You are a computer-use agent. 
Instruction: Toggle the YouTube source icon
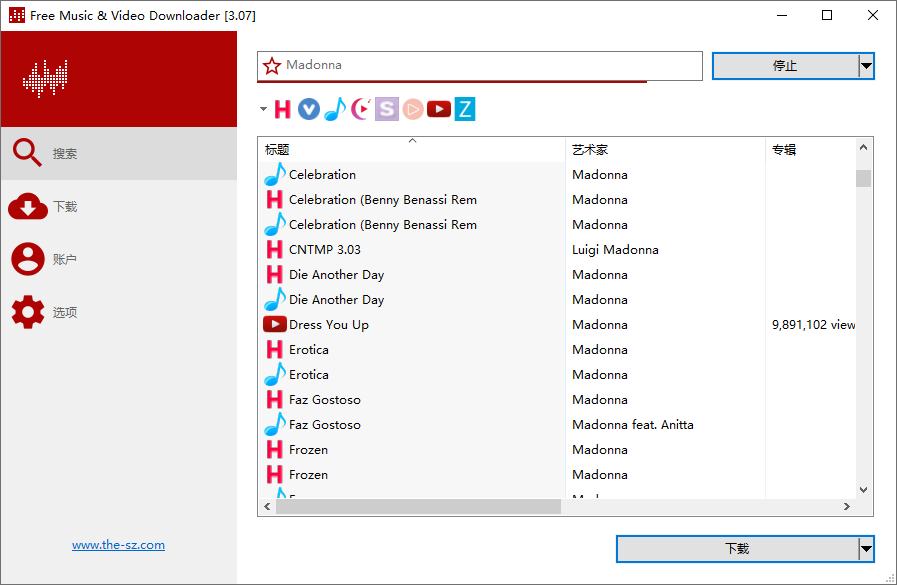click(x=439, y=109)
